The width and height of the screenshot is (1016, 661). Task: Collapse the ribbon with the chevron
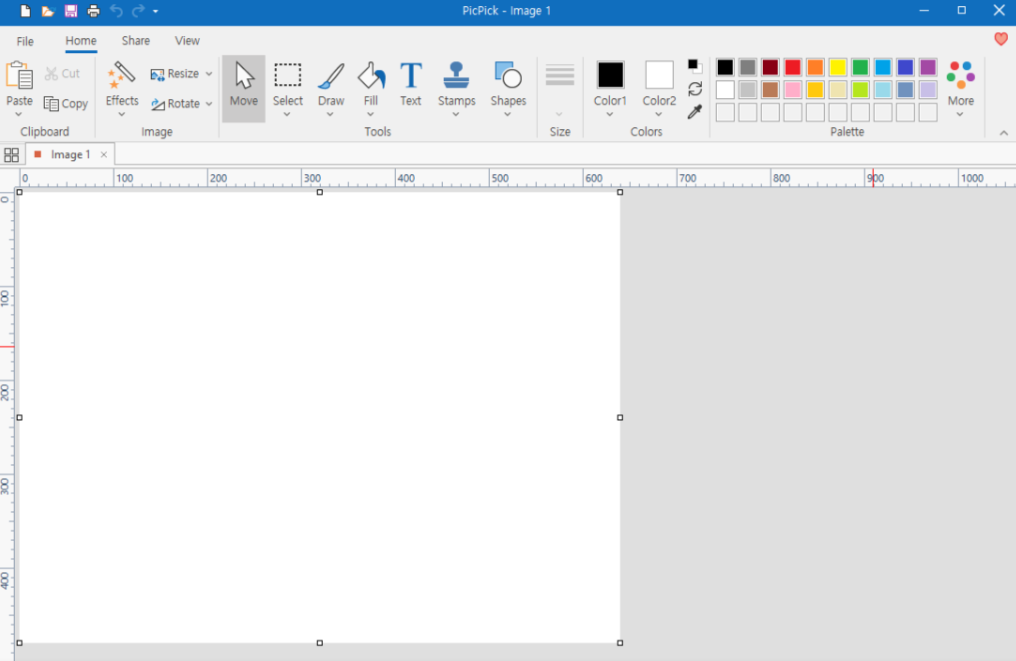pos(1004,133)
